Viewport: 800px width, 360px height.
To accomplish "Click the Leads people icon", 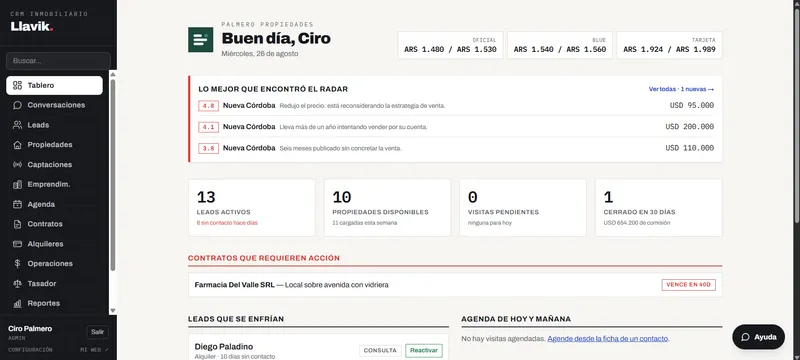I will click(17, 125).
